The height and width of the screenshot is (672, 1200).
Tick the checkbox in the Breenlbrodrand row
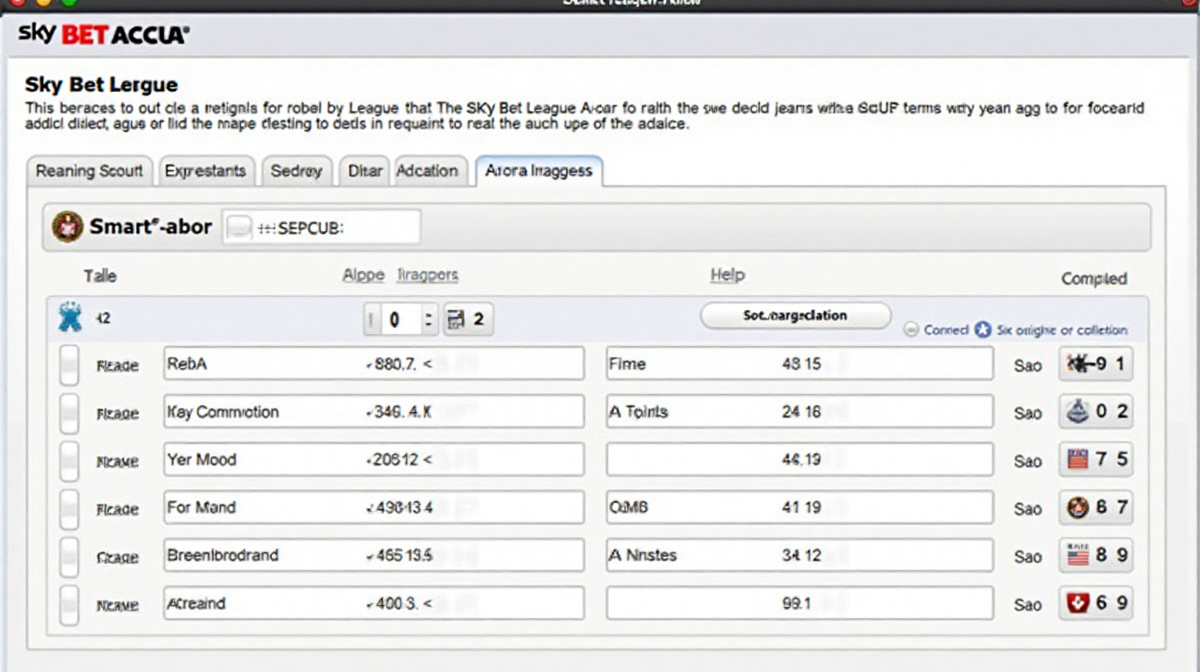point(69,556)
